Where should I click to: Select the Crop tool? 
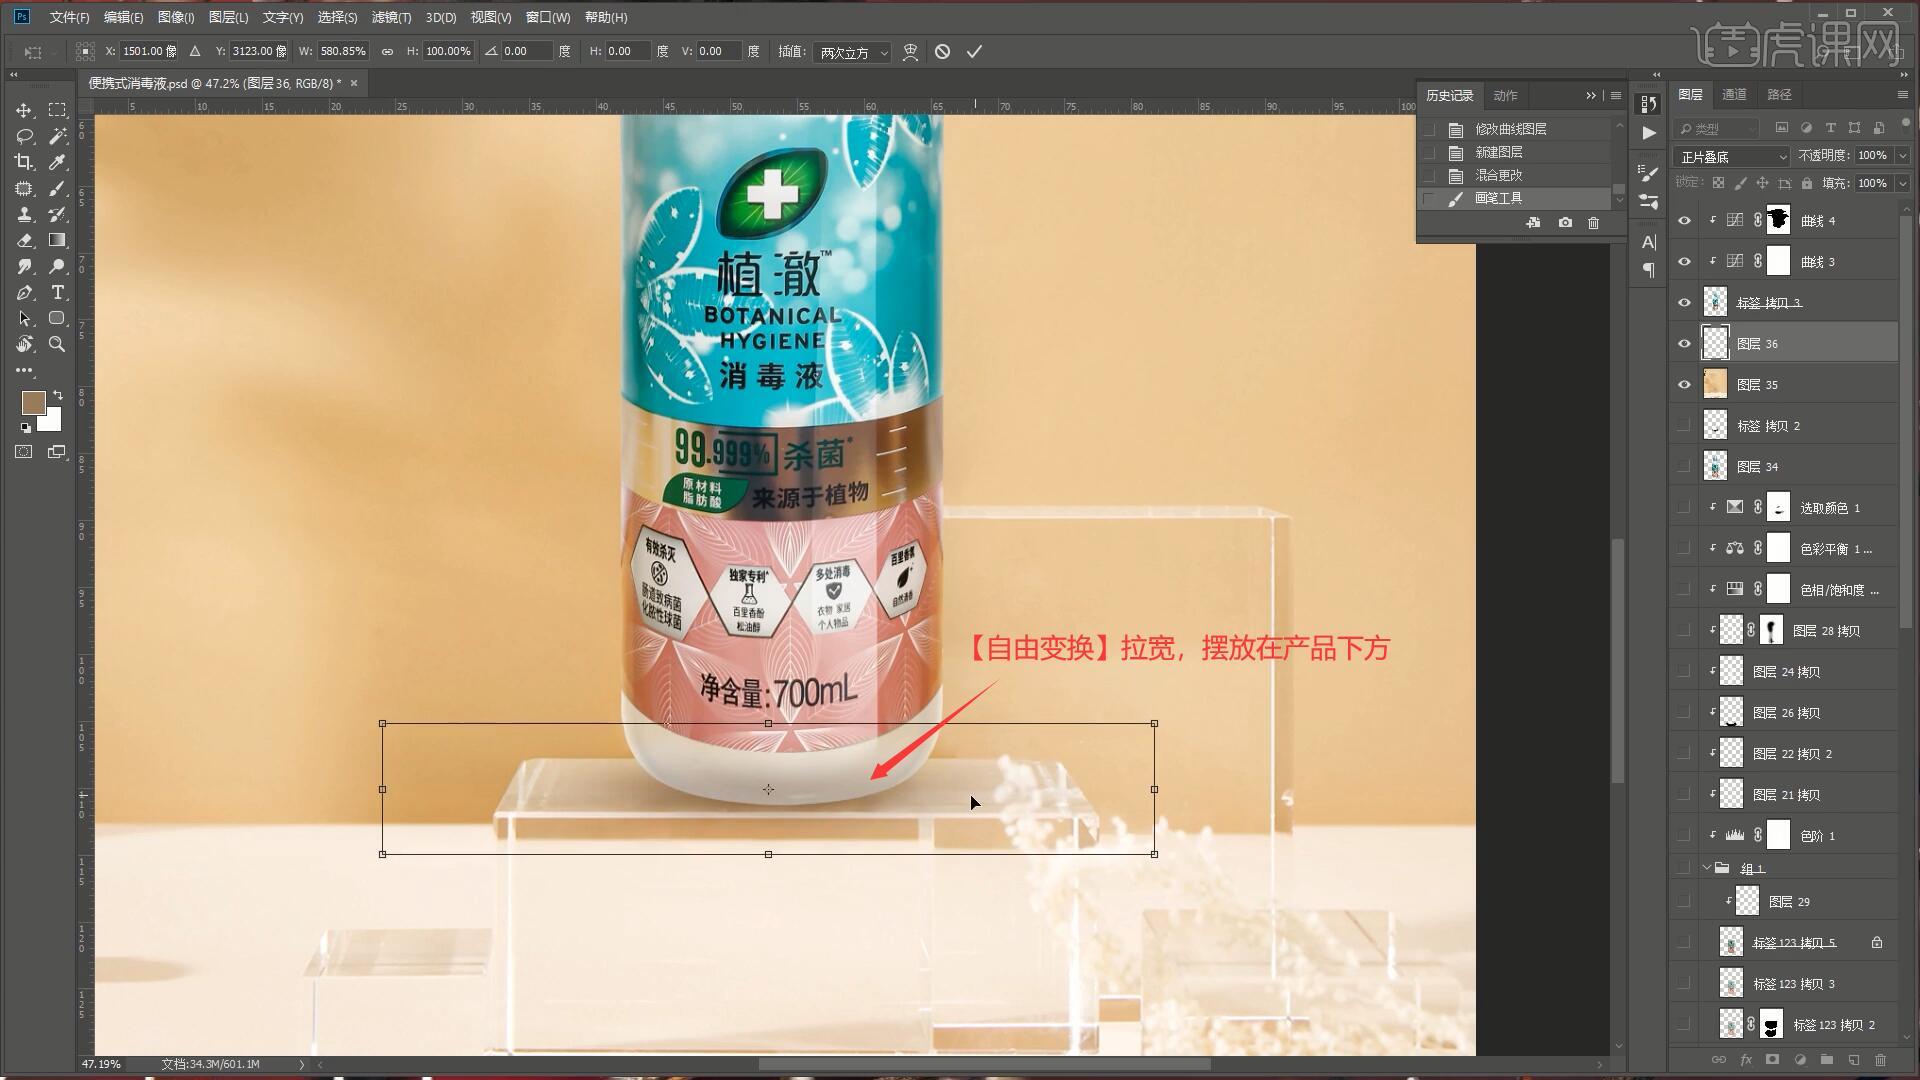(x=24, y=162)
